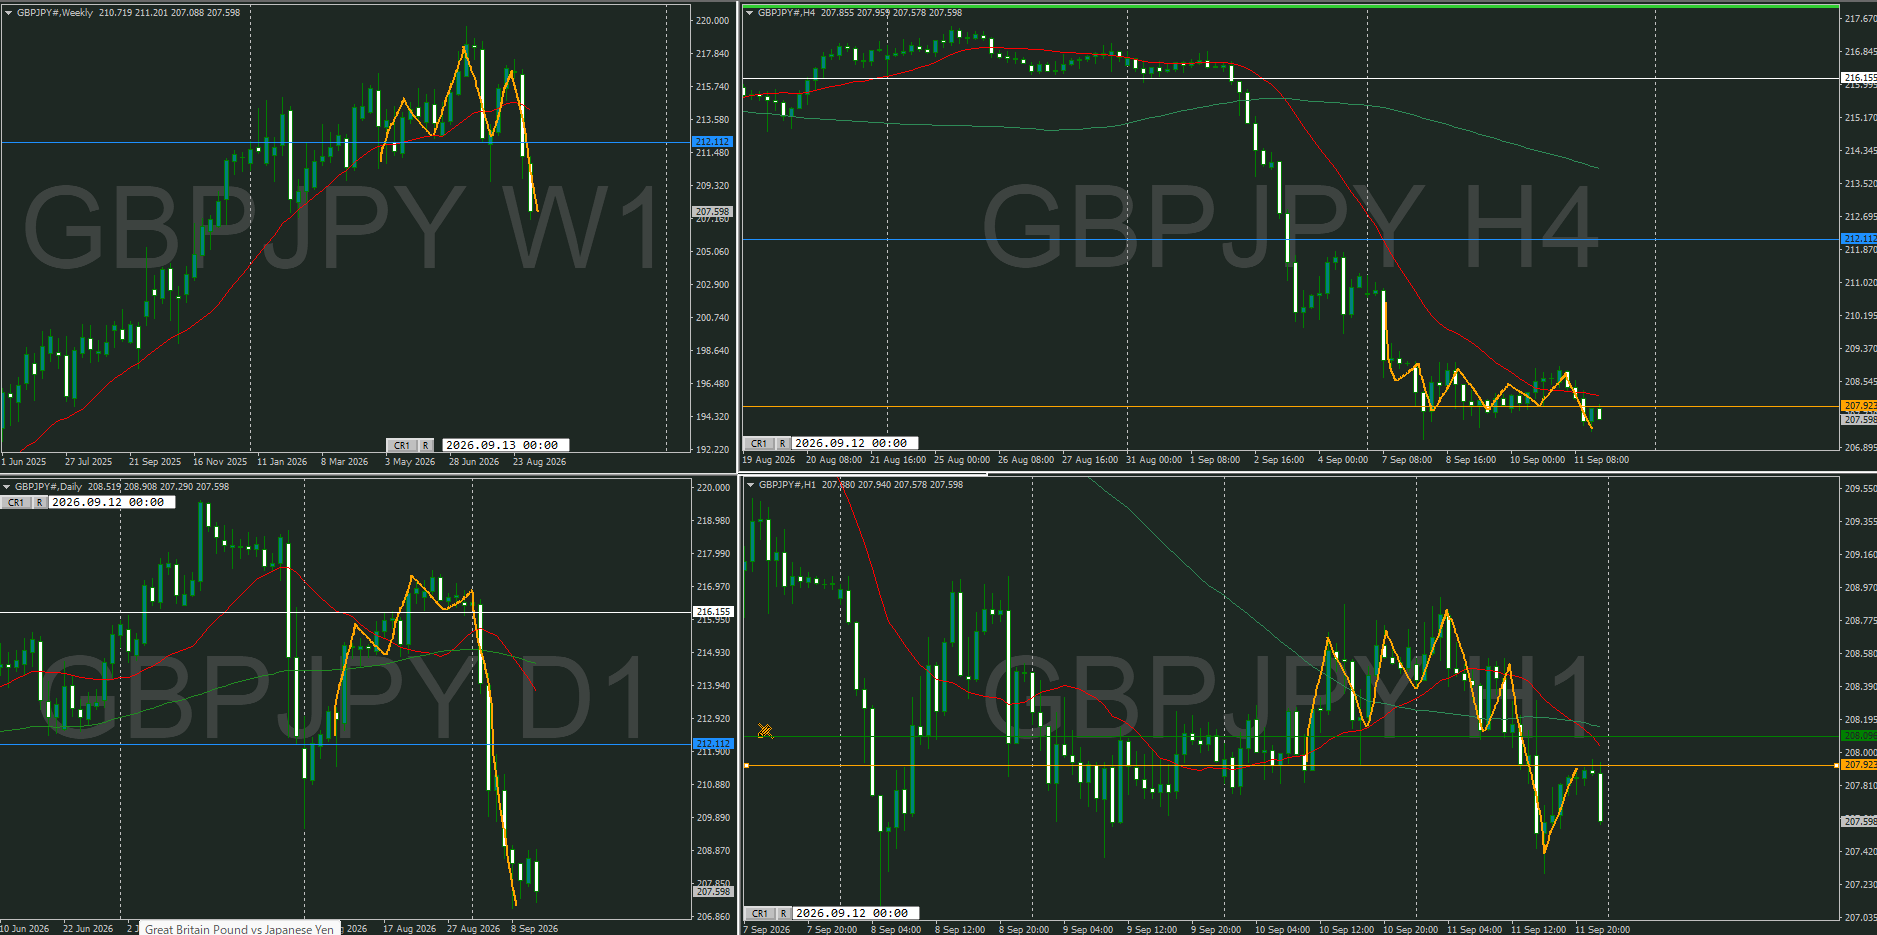Click the orange pencil icon on H1 chart
The width and height of the screenshot is (1877, 935).
[765, 731]
